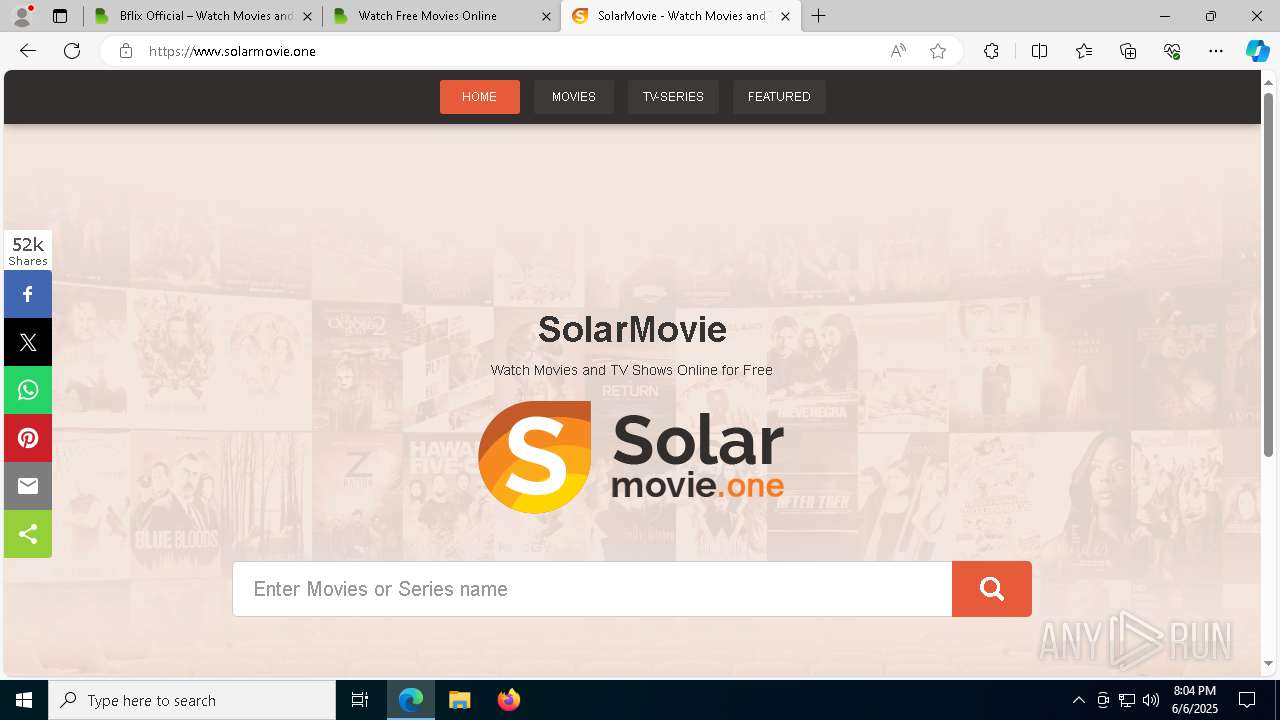The height and width of the screenshot is (720, 1280).
Task: Open Edge from taskbar
Action: tap(411, 700)
